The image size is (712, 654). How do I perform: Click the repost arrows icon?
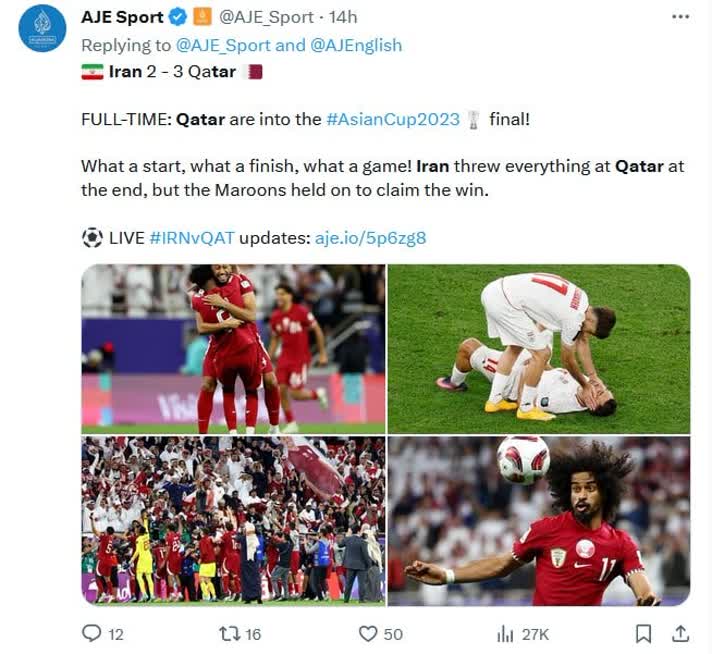[x=229, y=634]
